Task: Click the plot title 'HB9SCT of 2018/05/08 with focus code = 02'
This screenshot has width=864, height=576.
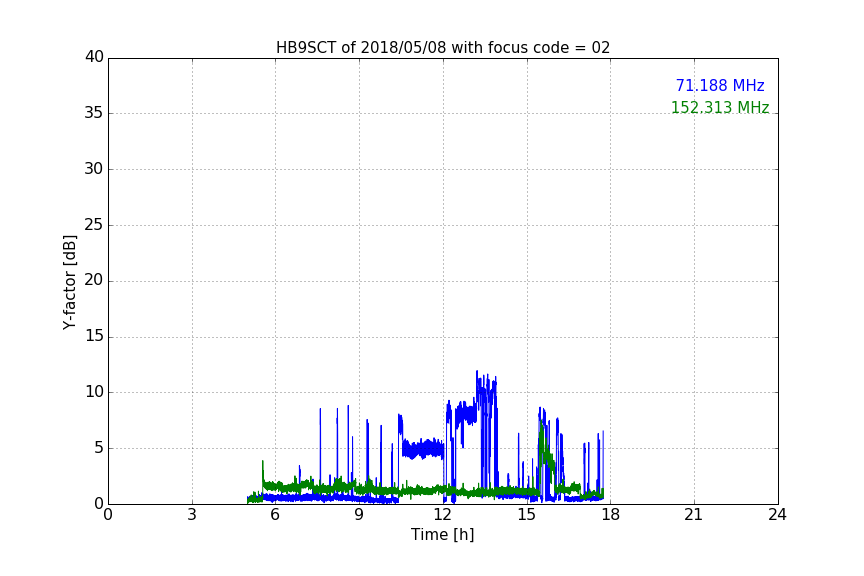Action: pos(442,48)
